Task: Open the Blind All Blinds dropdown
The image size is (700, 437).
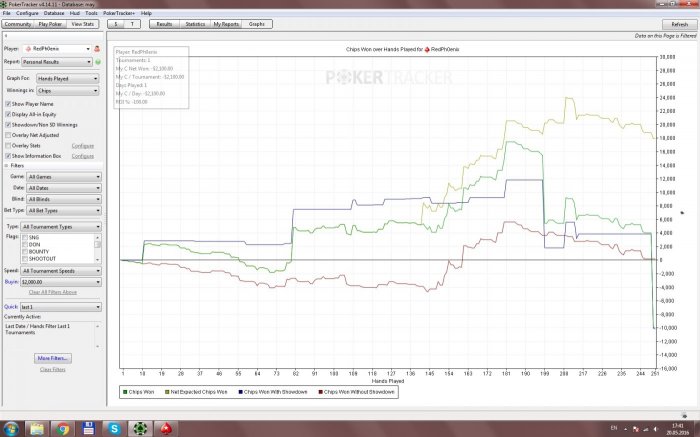Action: point(64,199)
